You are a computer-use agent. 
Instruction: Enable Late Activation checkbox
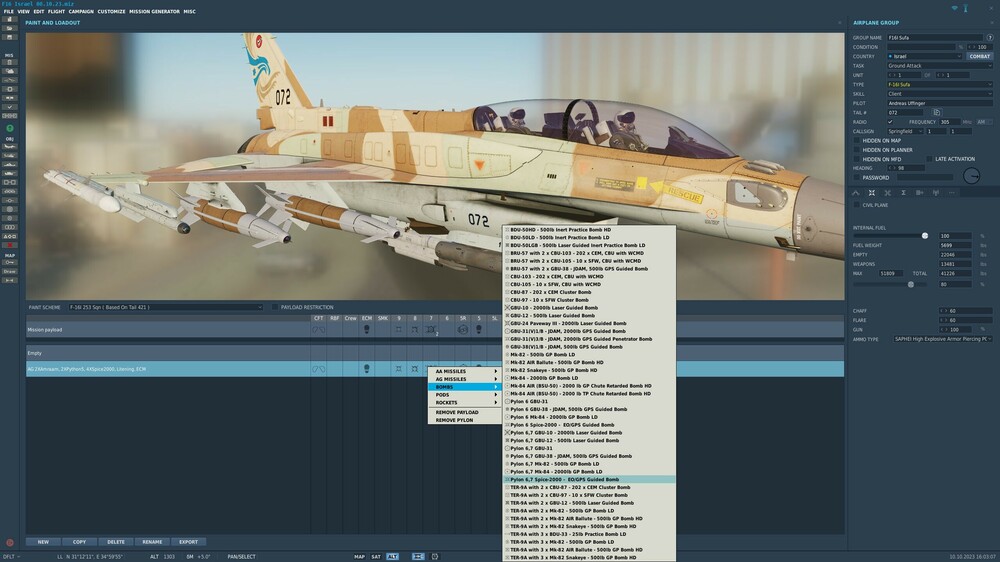tap(929, 159)
